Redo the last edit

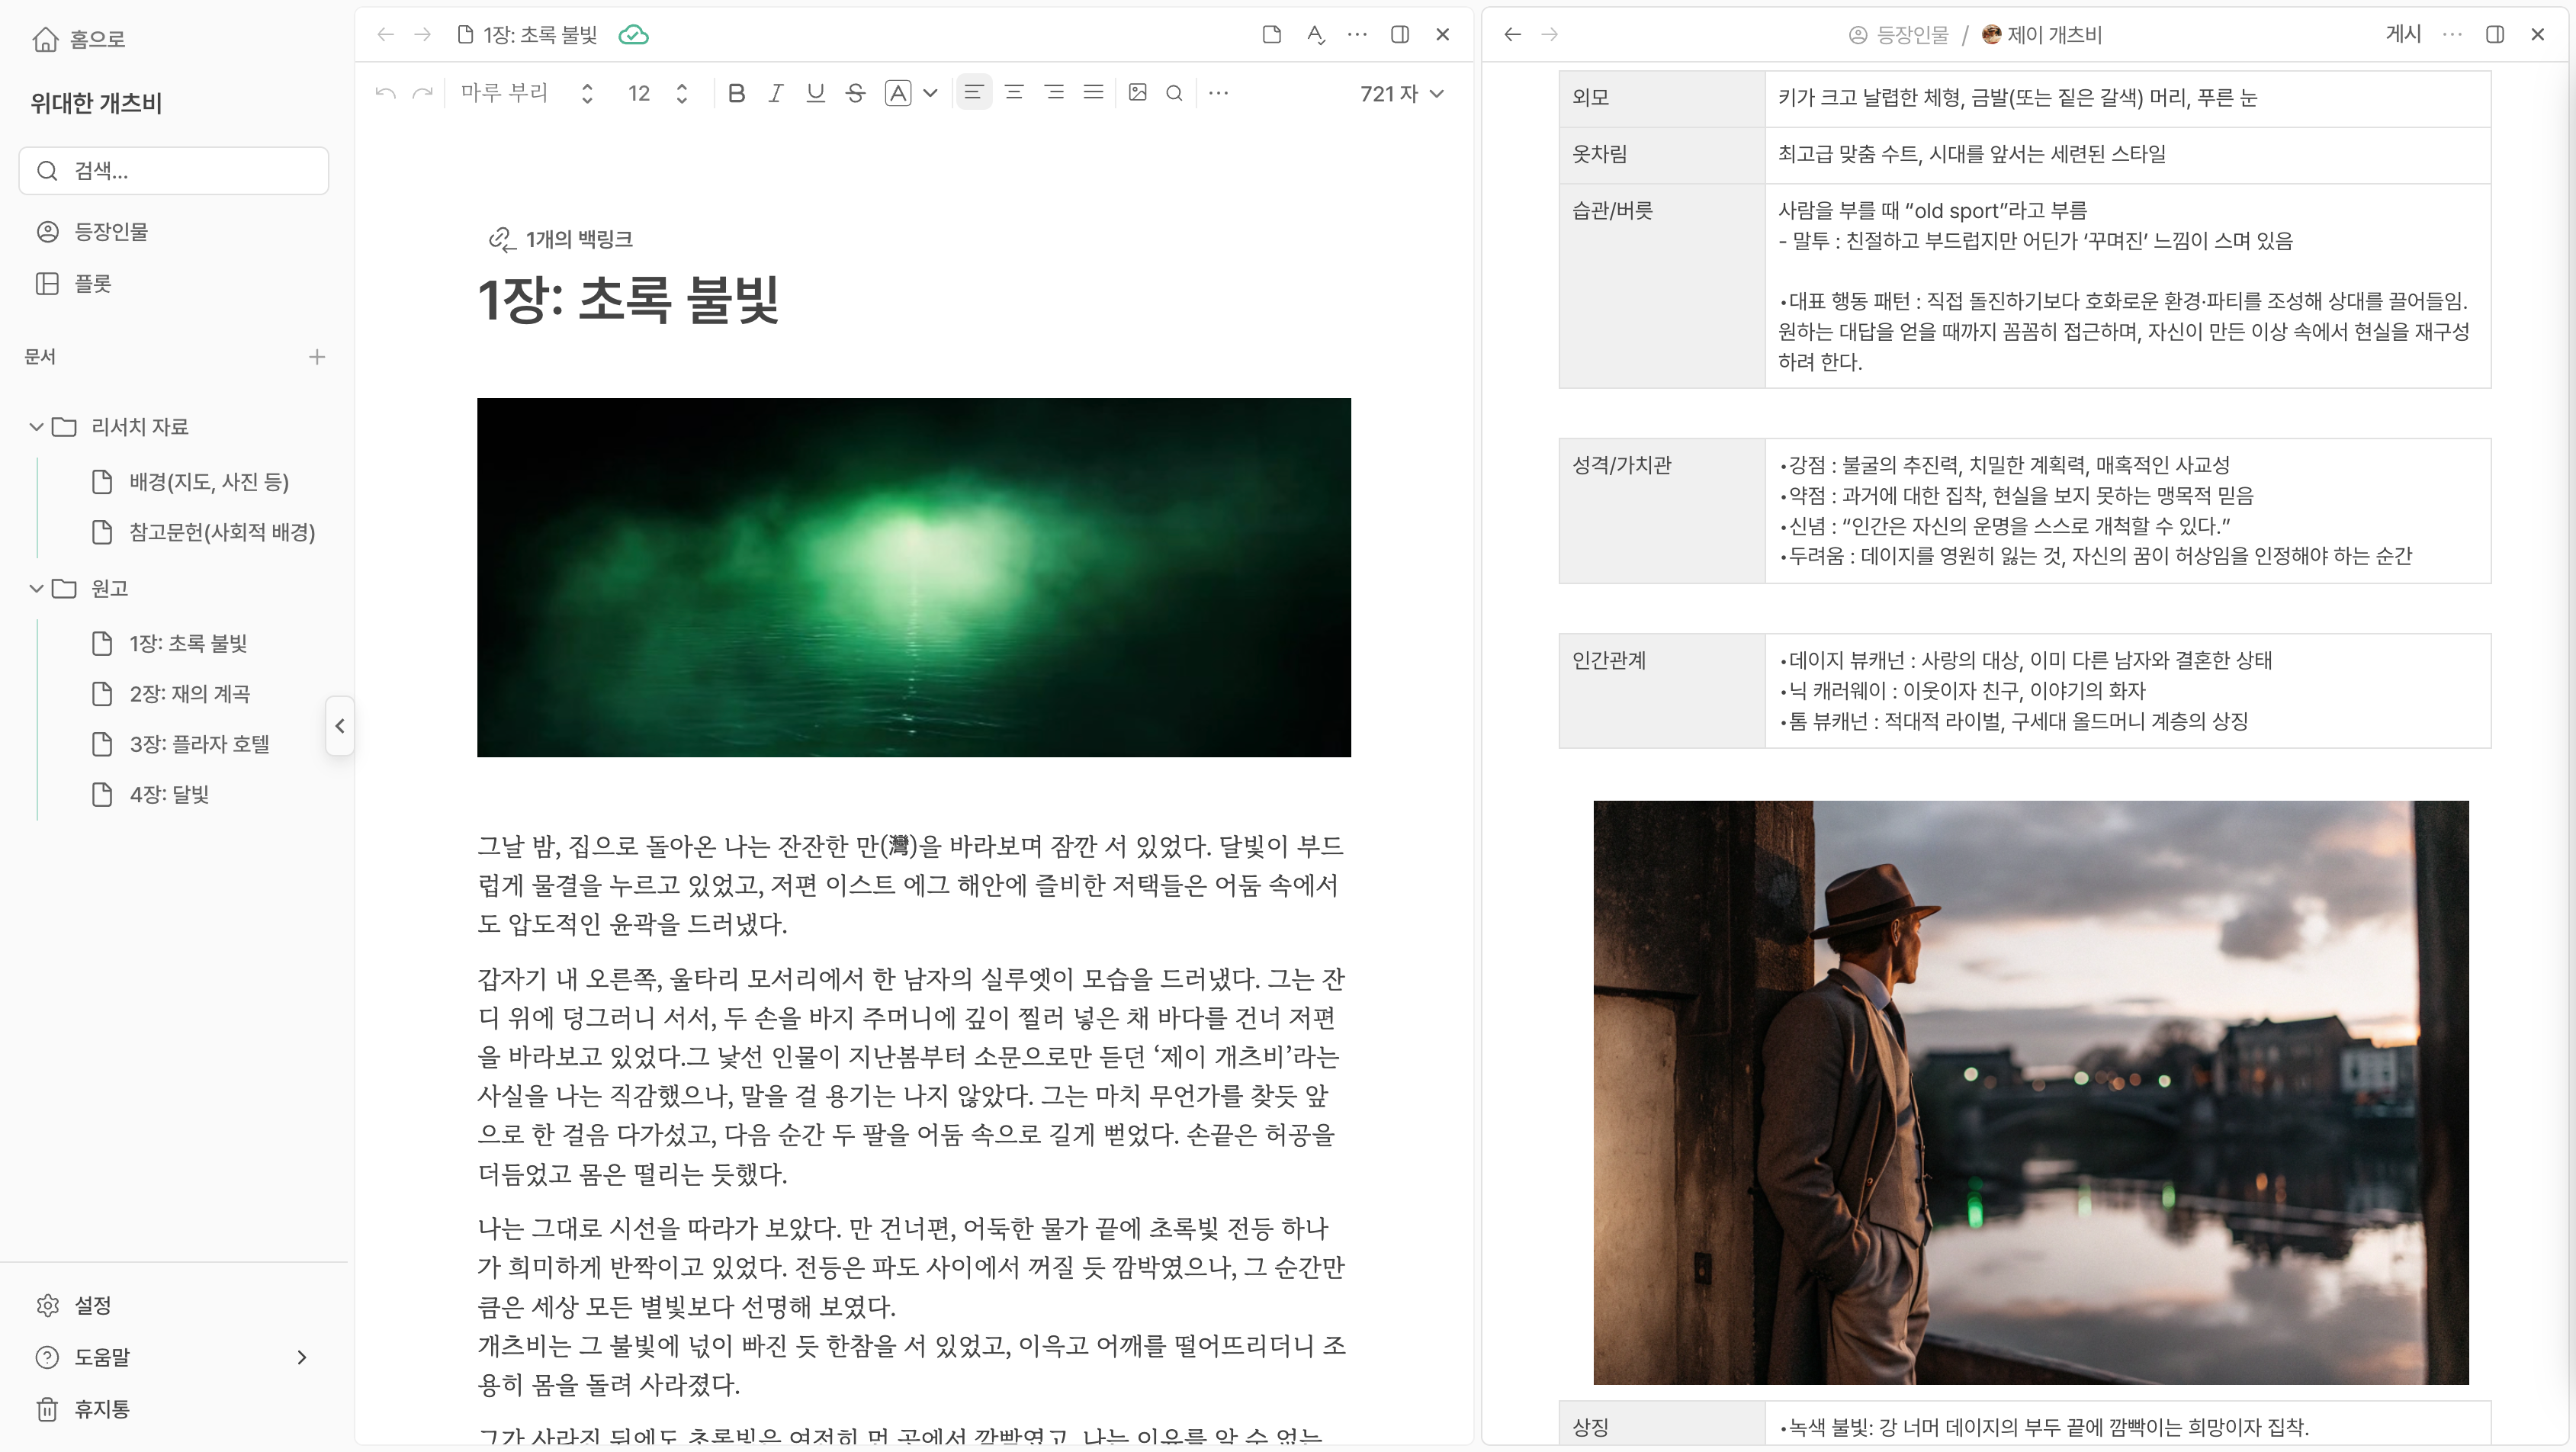[423, 93]
